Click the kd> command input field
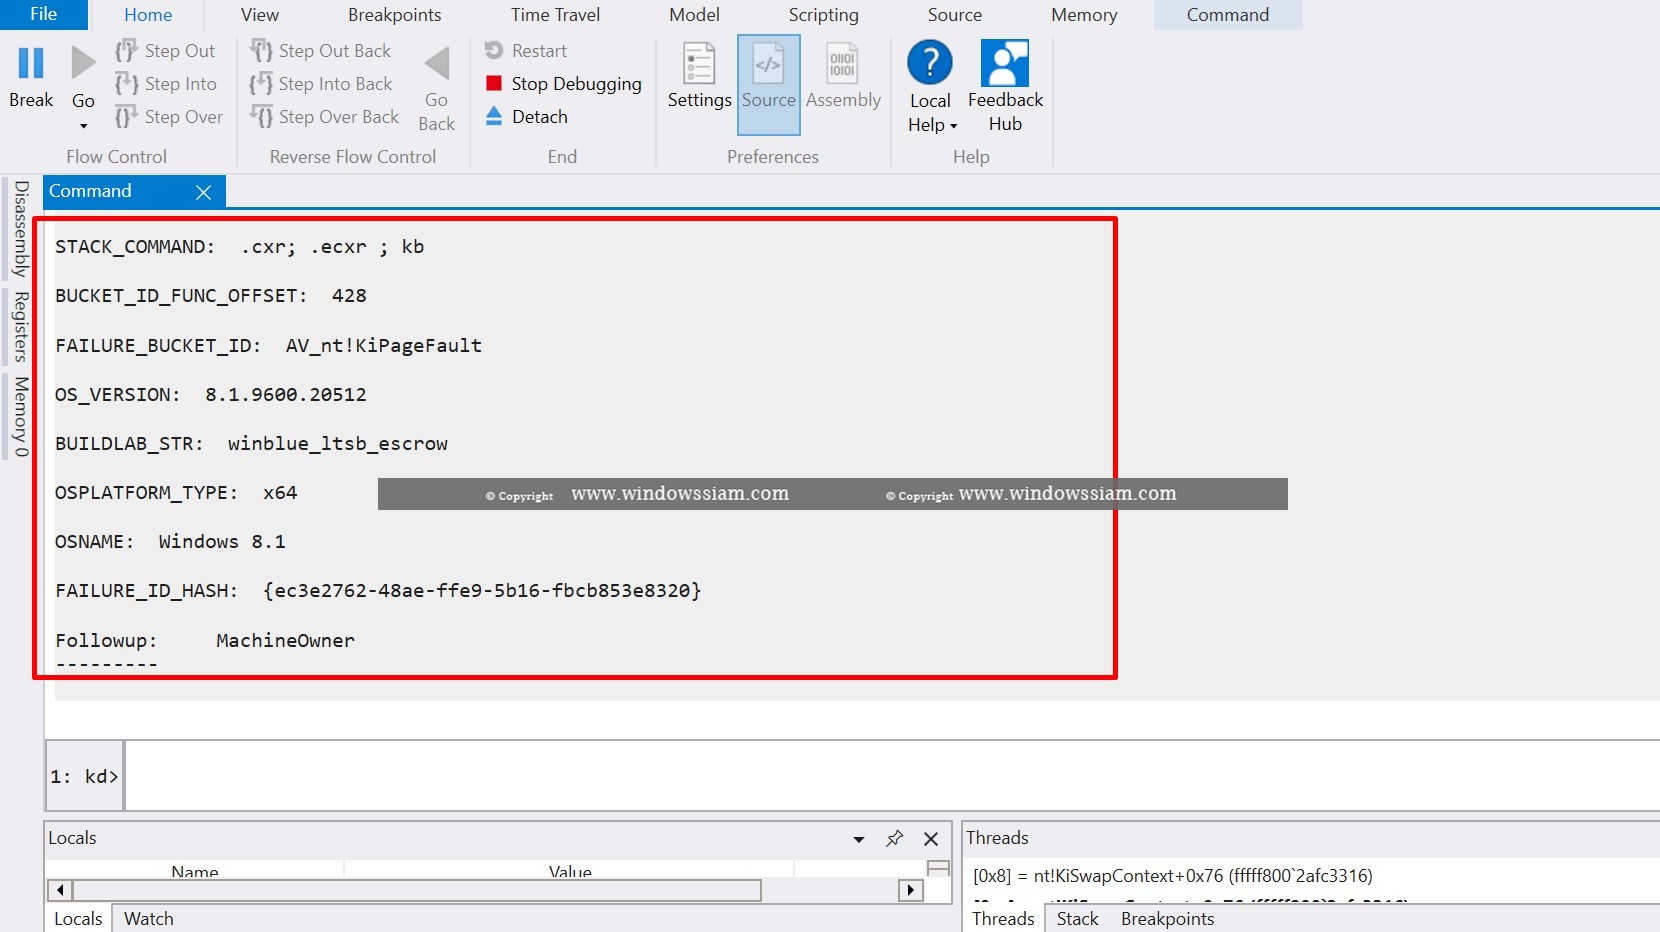 [x=890, y=776]
